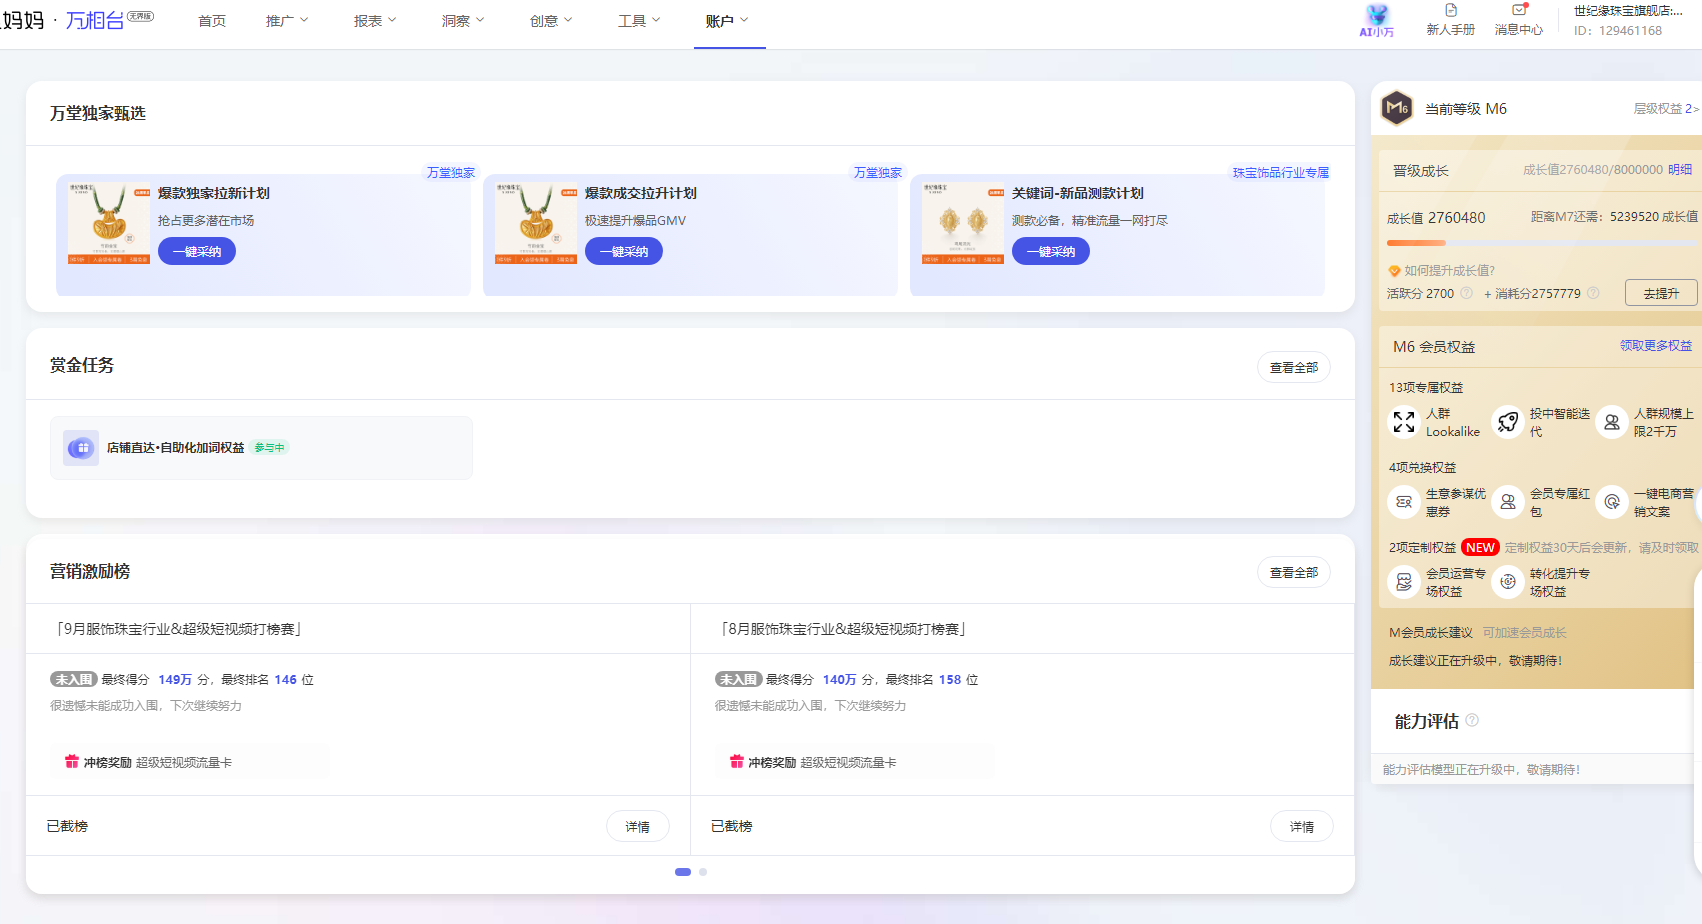Click the 生意参谋优惠券 coupon icon

pos(1404,502)
